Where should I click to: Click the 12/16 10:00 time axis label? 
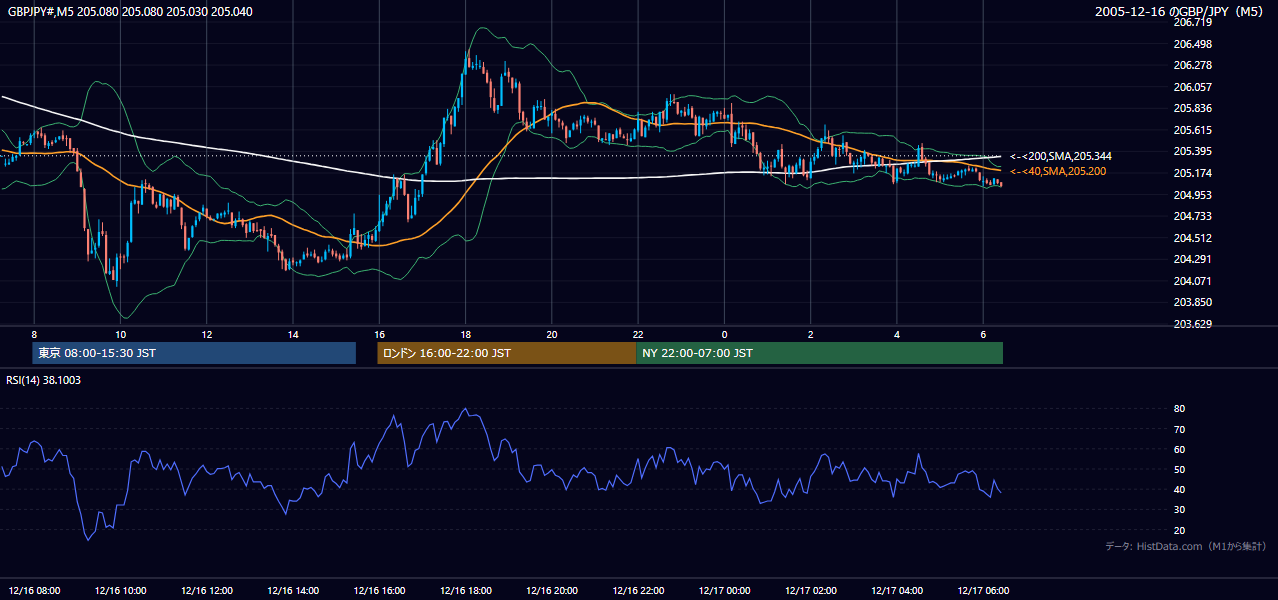tap(121, 591)
